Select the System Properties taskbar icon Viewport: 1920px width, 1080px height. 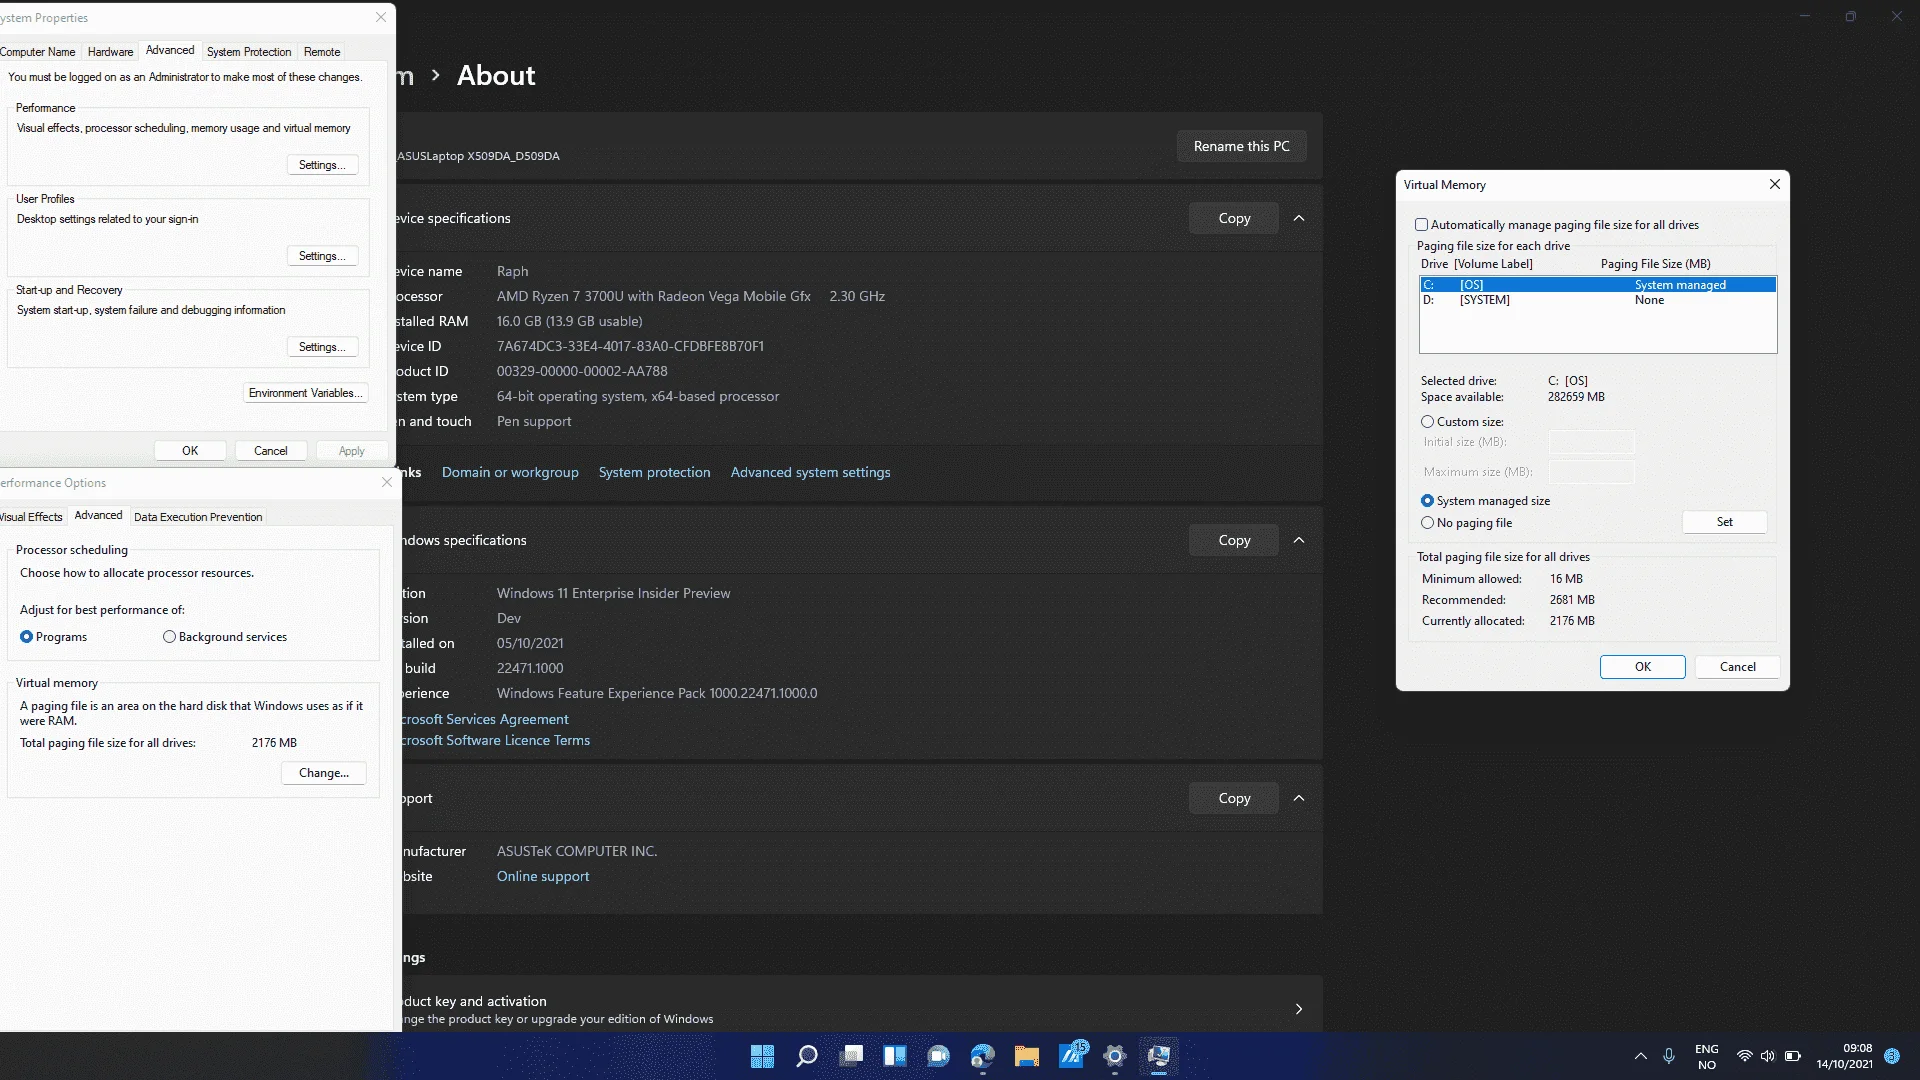[x=1159, y=1056]
